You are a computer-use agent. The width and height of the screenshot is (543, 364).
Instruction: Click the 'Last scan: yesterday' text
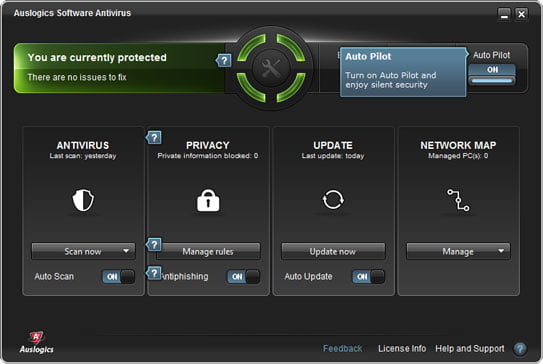[x=83, y=156]
